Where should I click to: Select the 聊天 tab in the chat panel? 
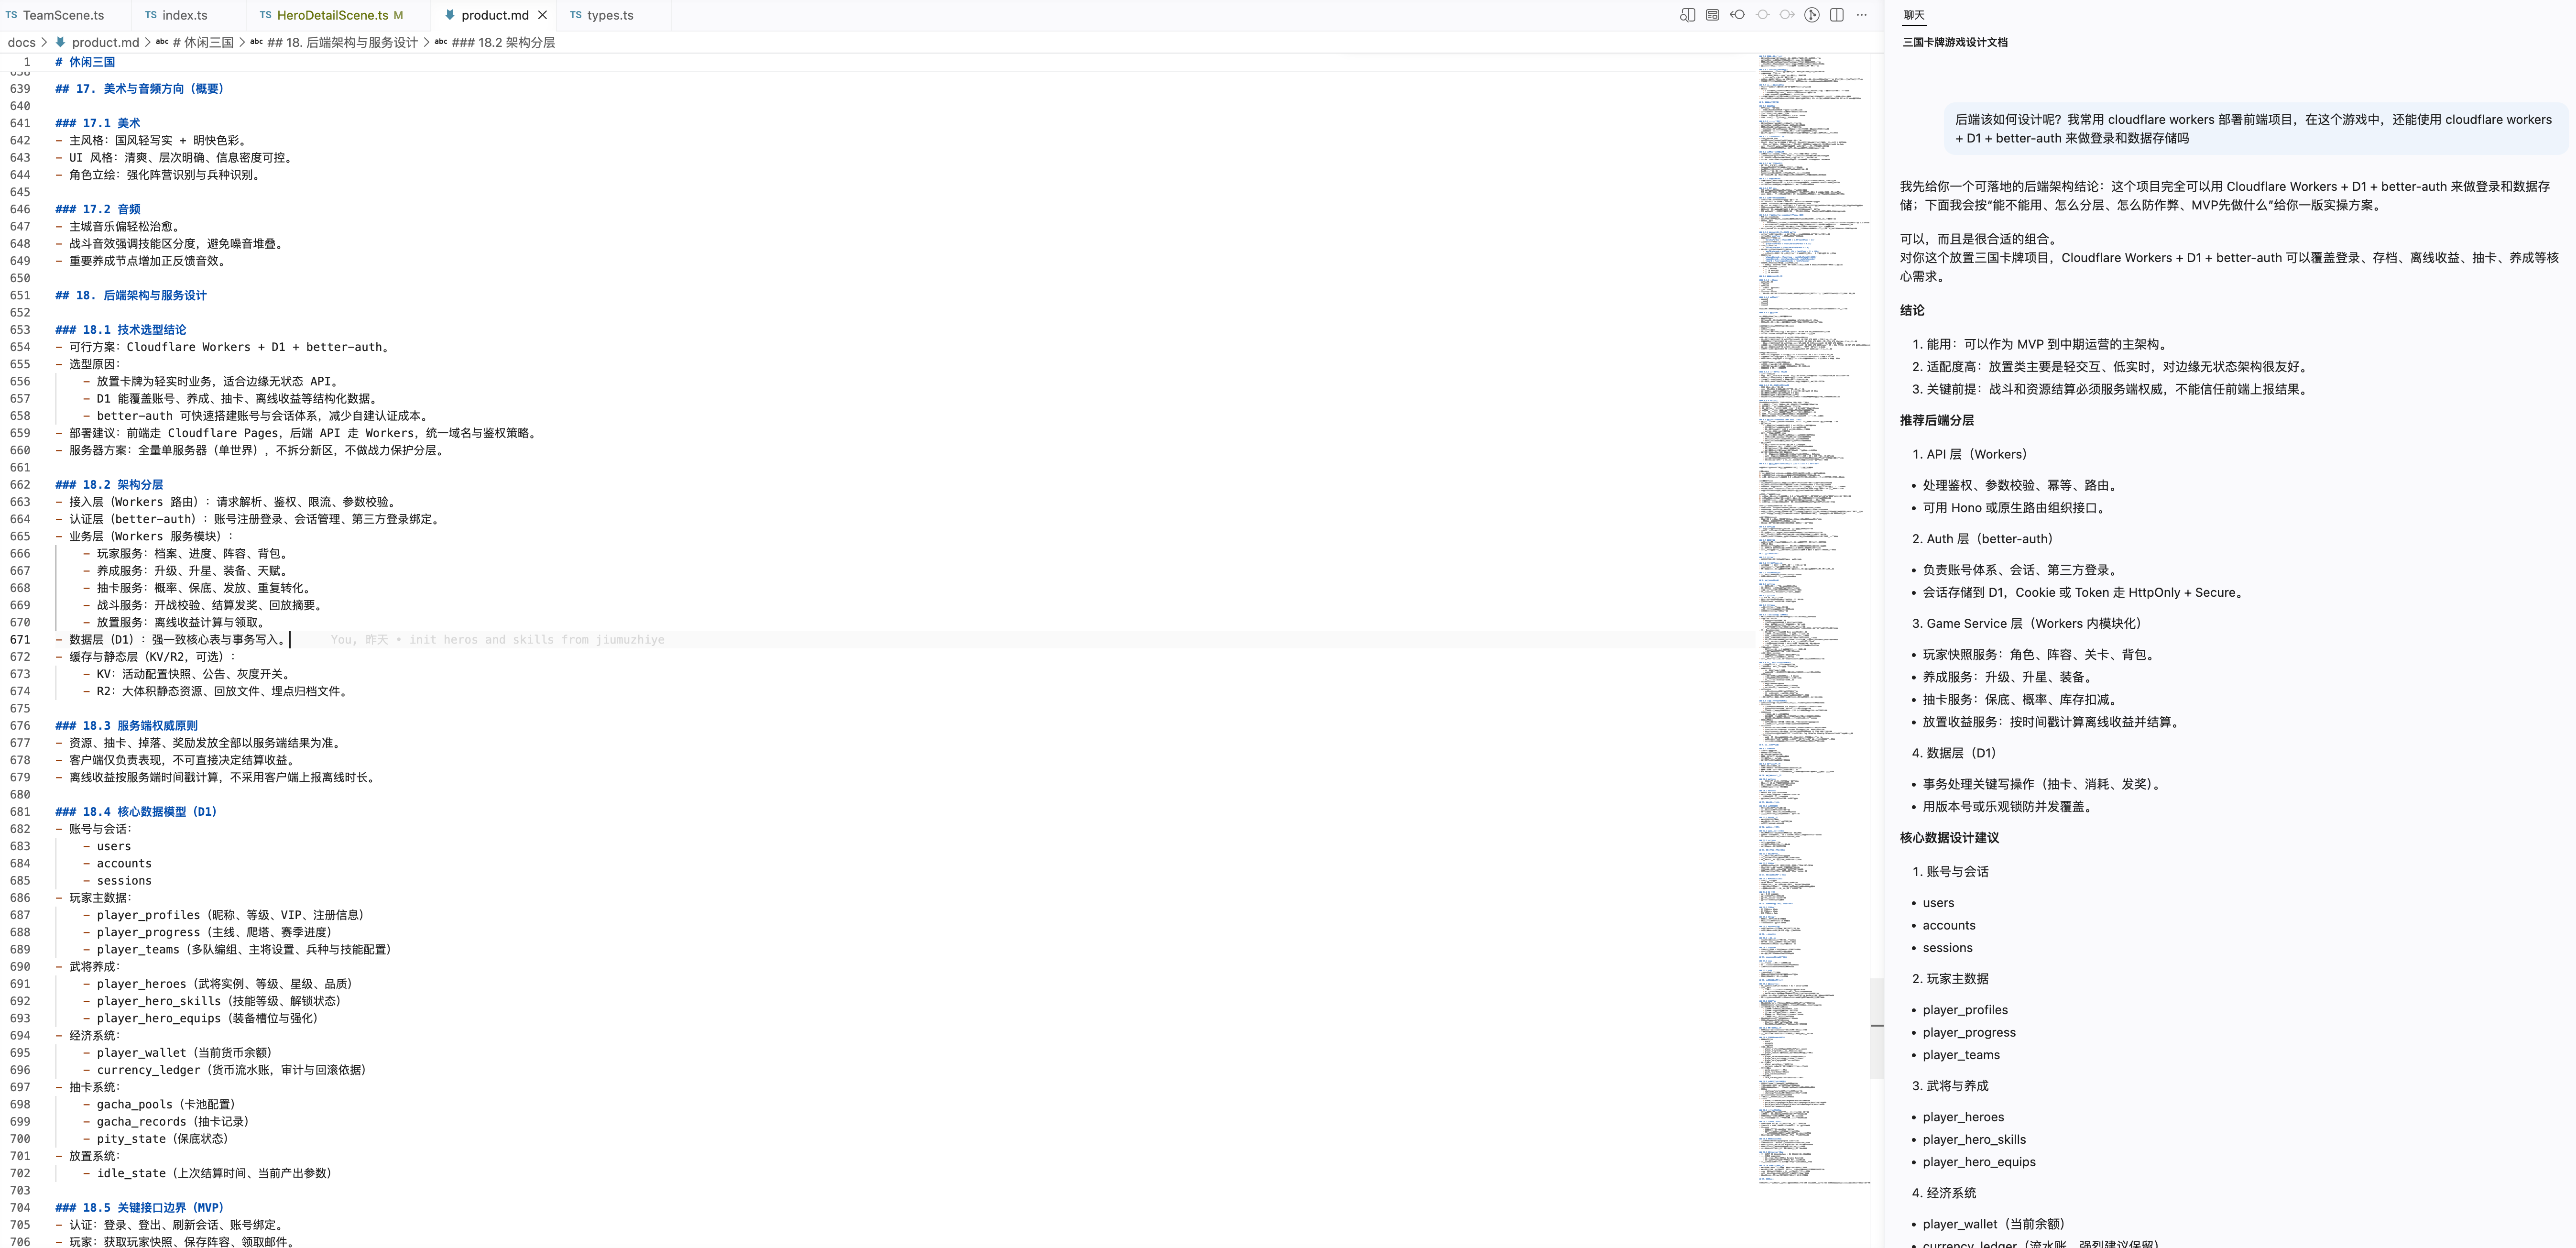pos(1914,15)
